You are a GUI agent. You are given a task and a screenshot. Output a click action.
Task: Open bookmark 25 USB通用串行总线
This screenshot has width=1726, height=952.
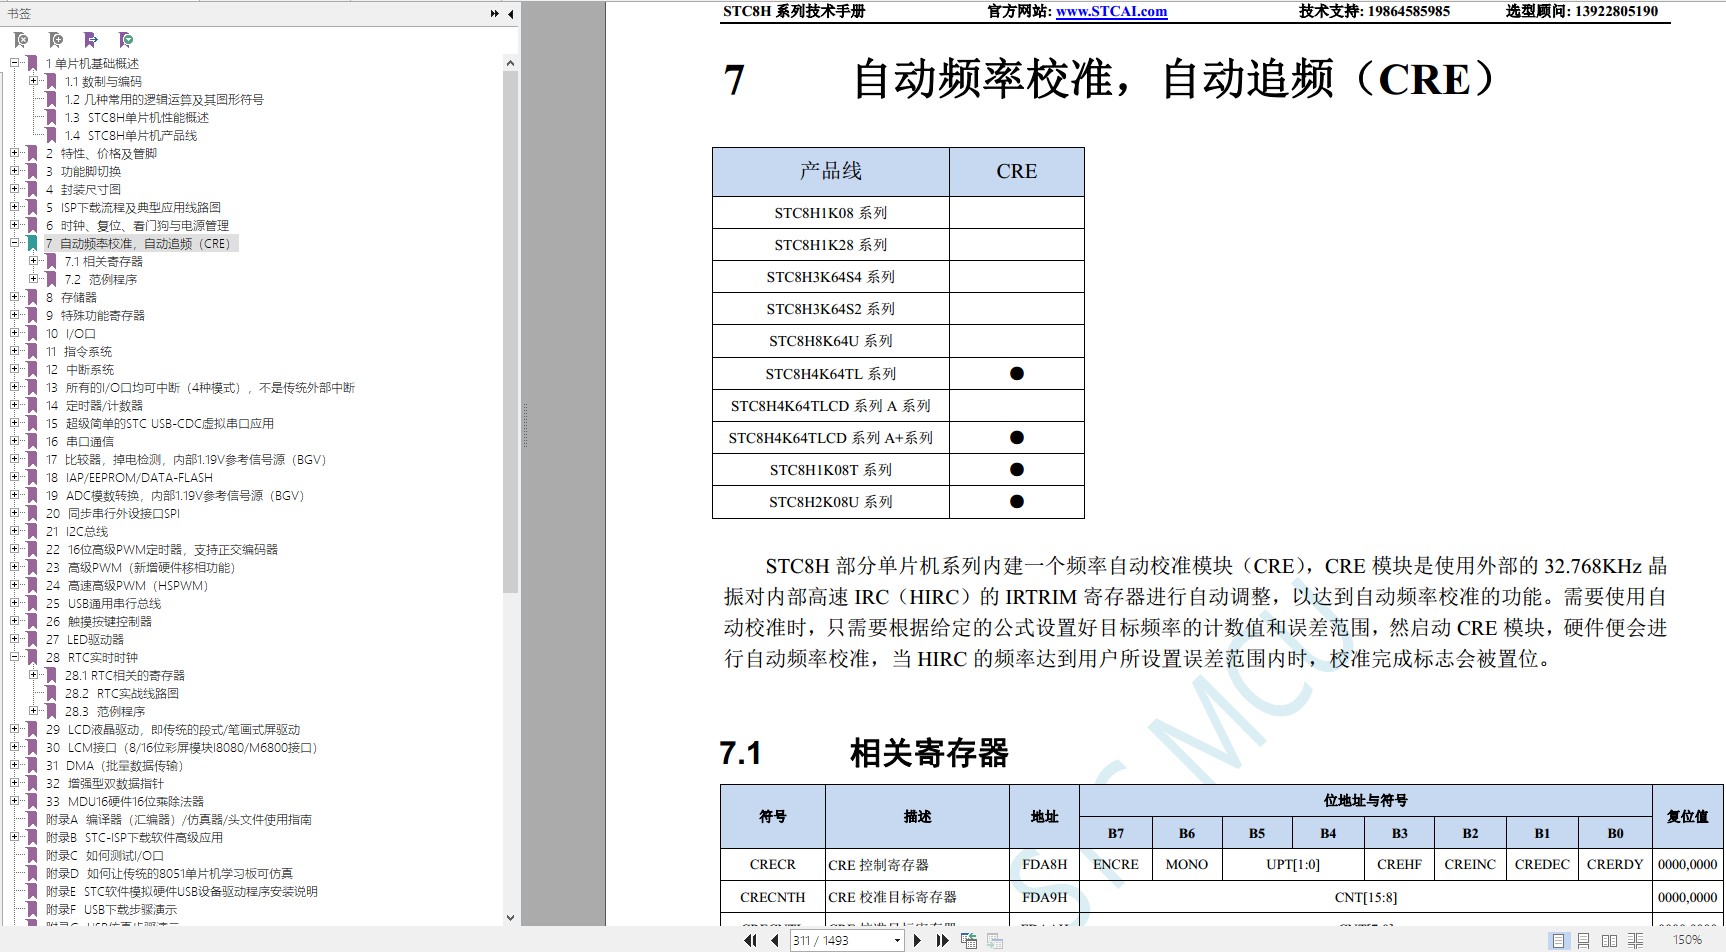(x=103, y=603)
